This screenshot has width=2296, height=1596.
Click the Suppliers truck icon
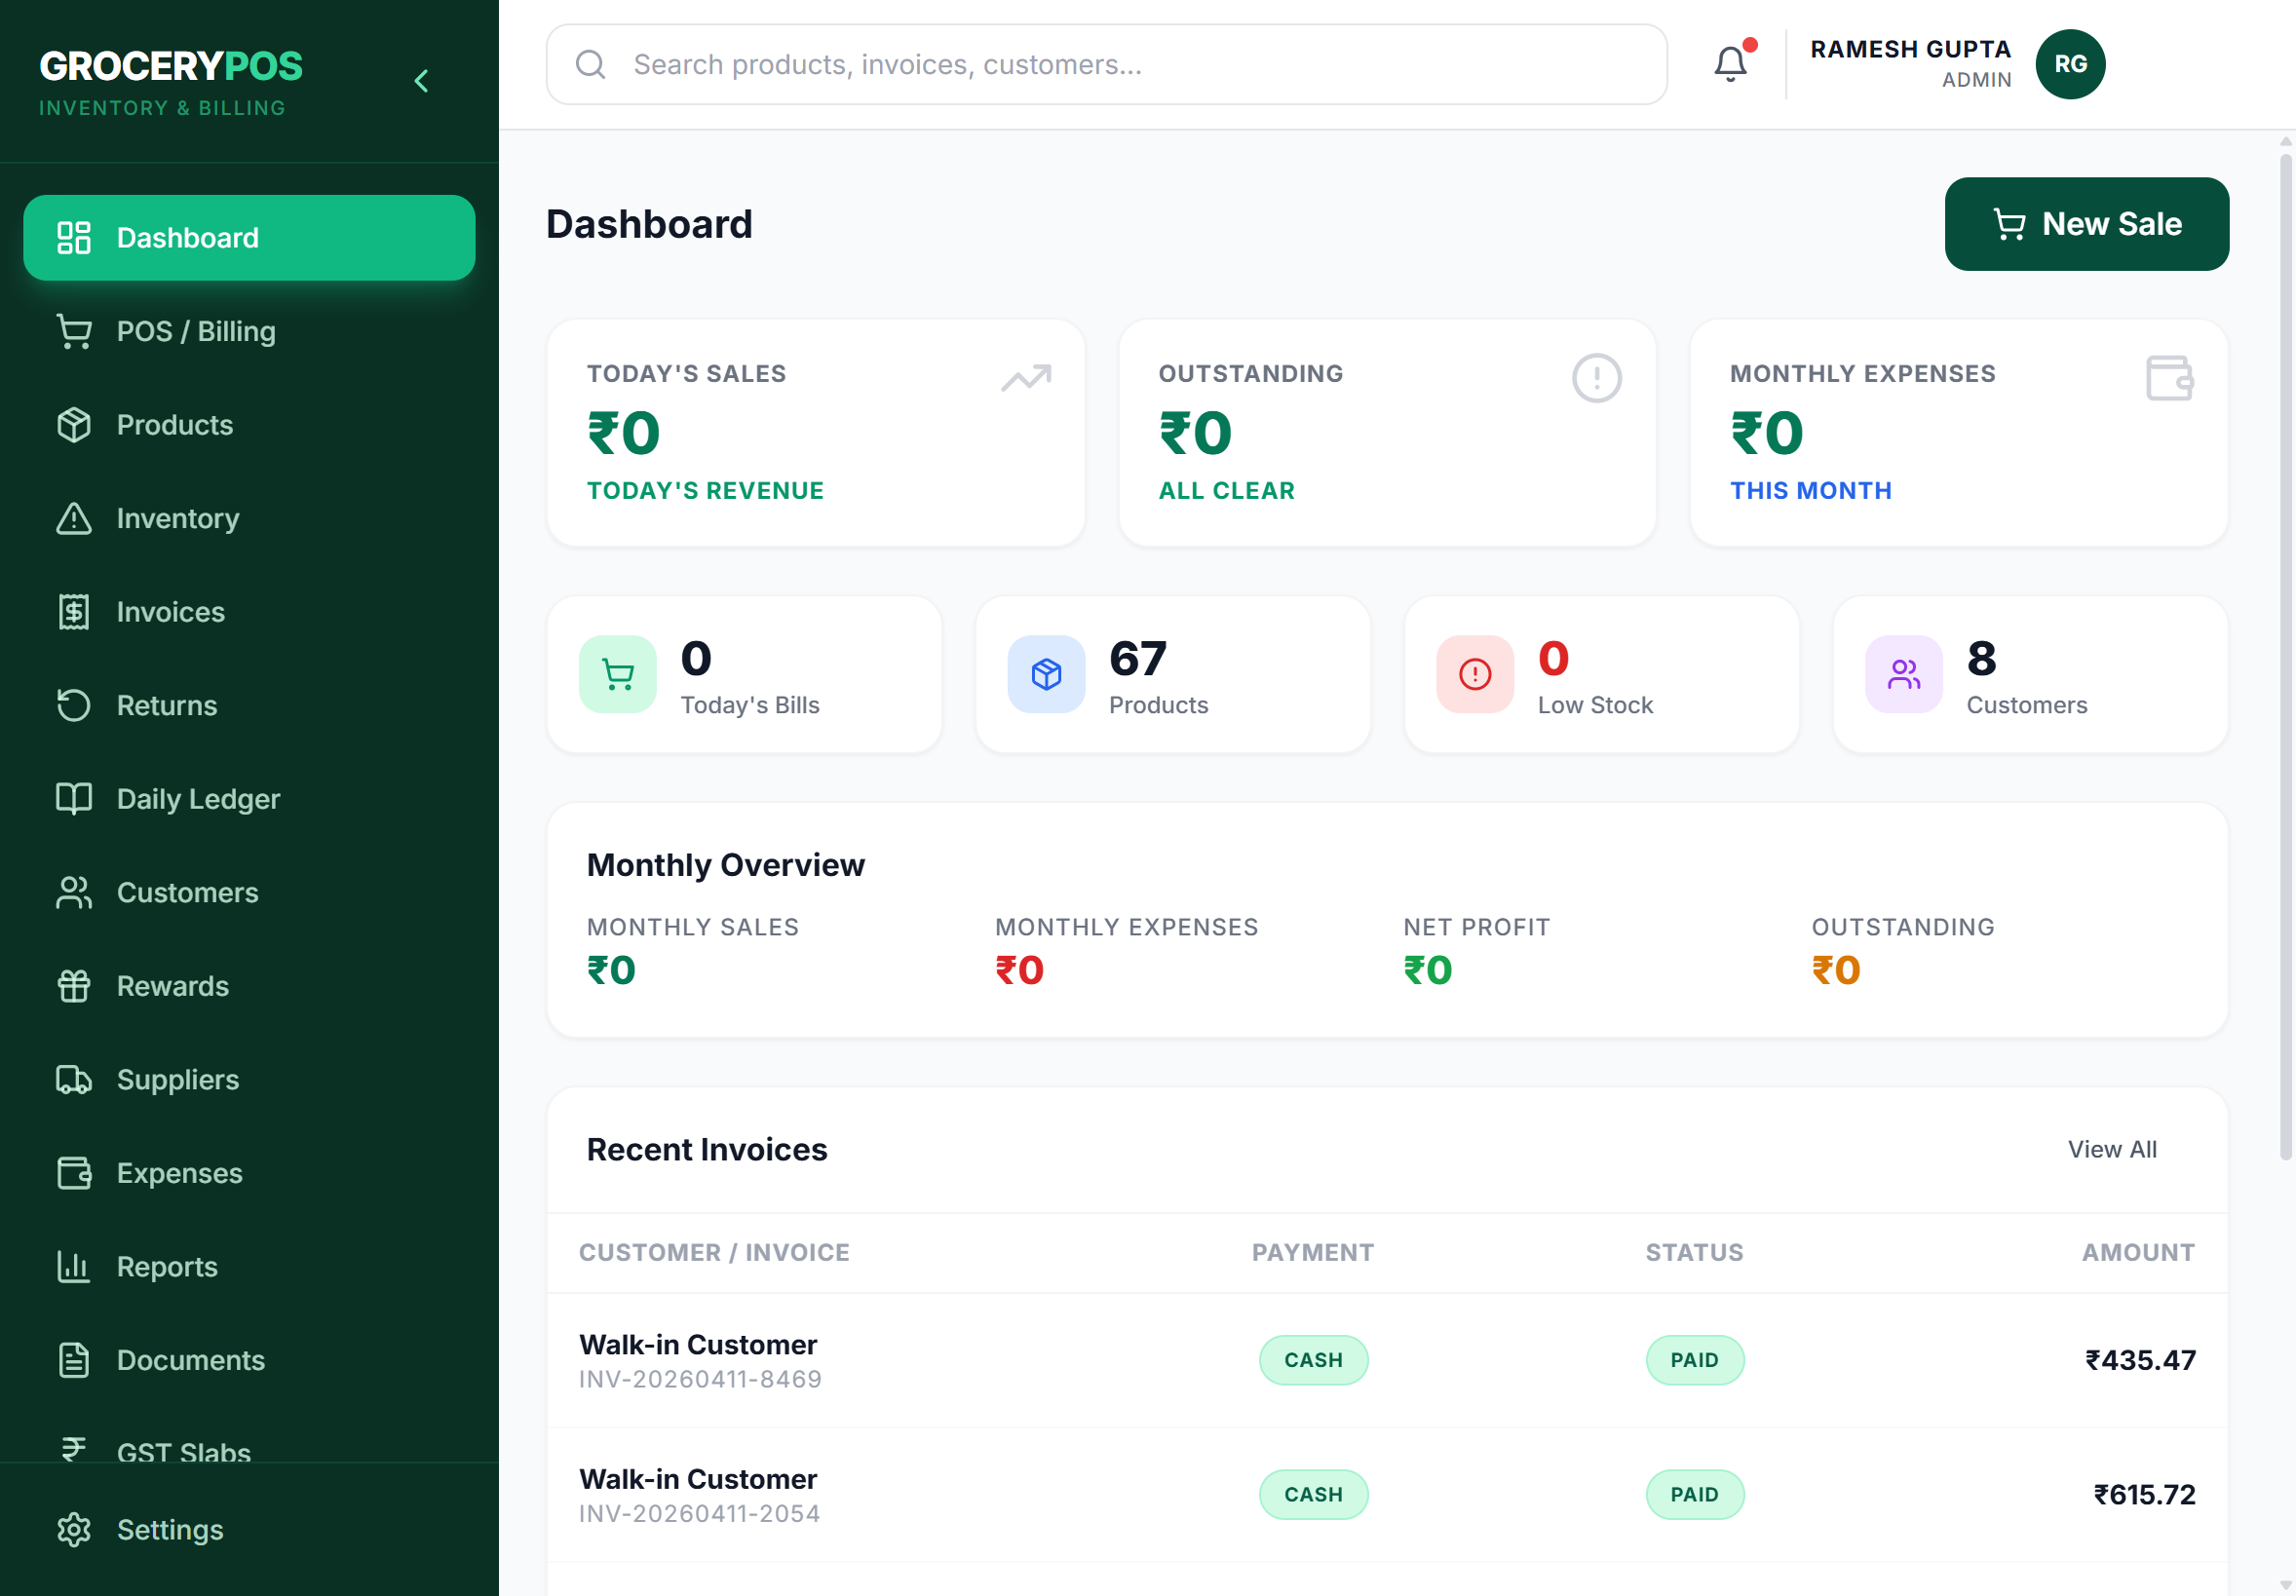point(74,1080)
